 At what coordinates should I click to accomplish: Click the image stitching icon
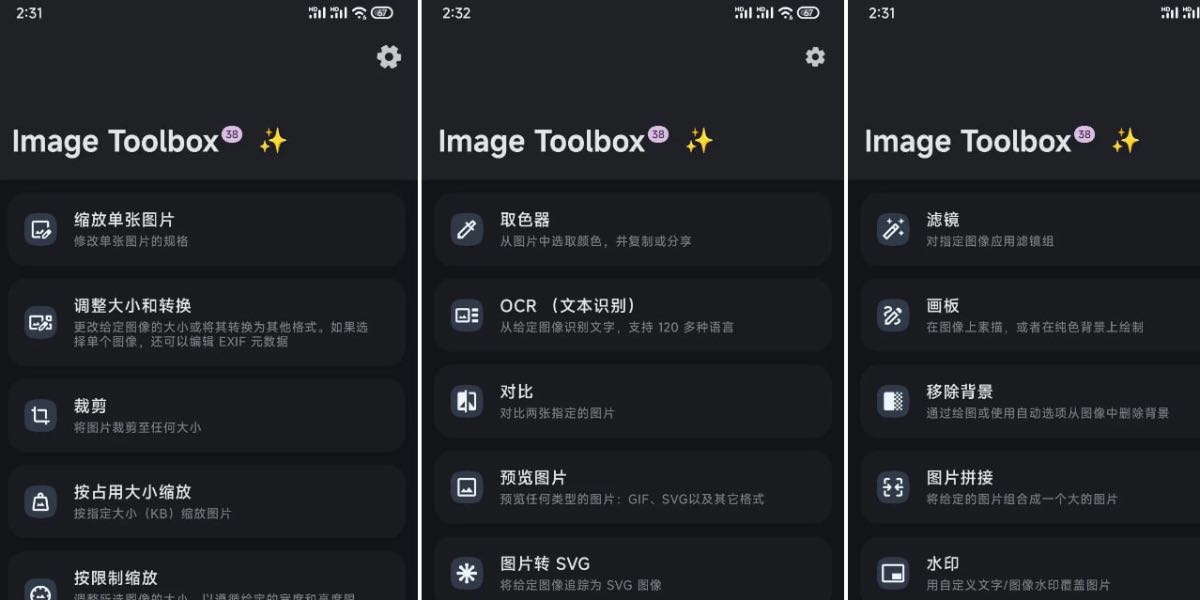point(893,487)
